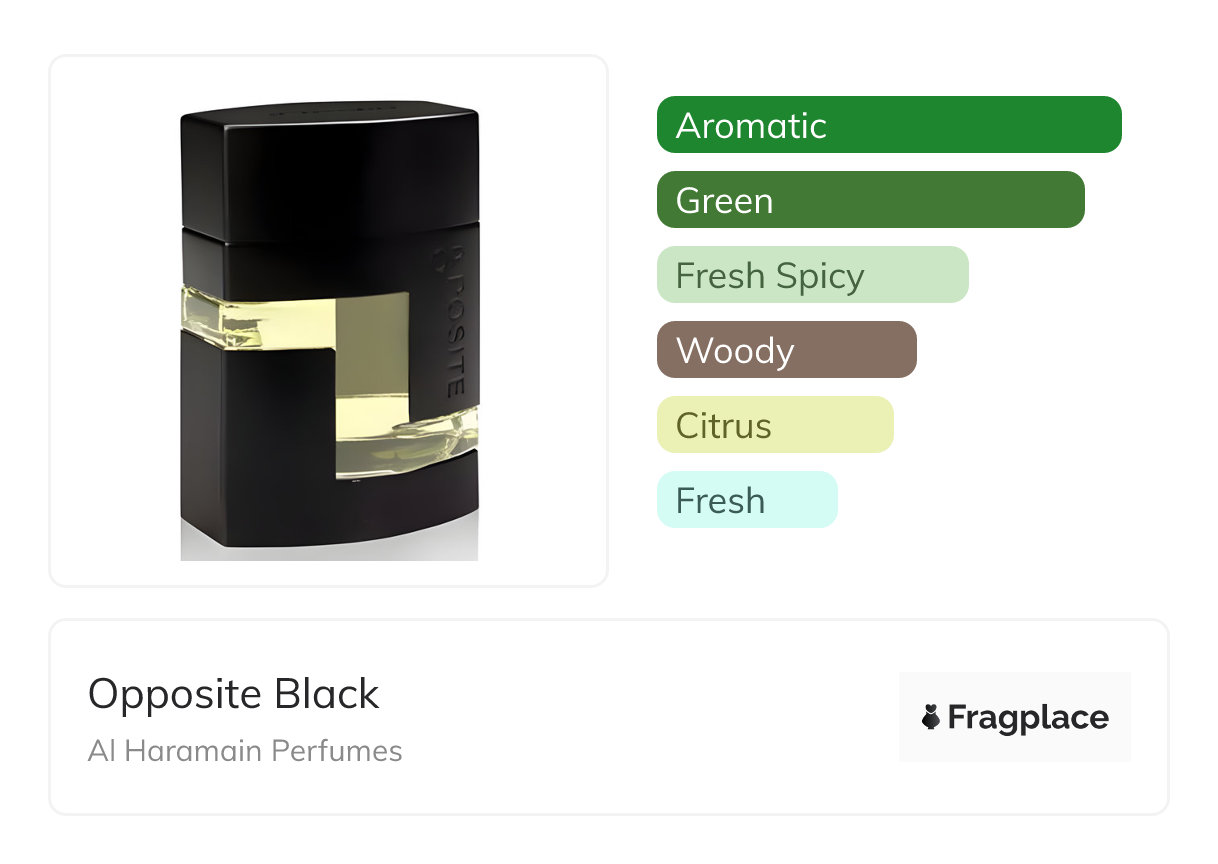Select the Green accord bar
This screenshot has width=1218, height=864.
tap(870, 200)
